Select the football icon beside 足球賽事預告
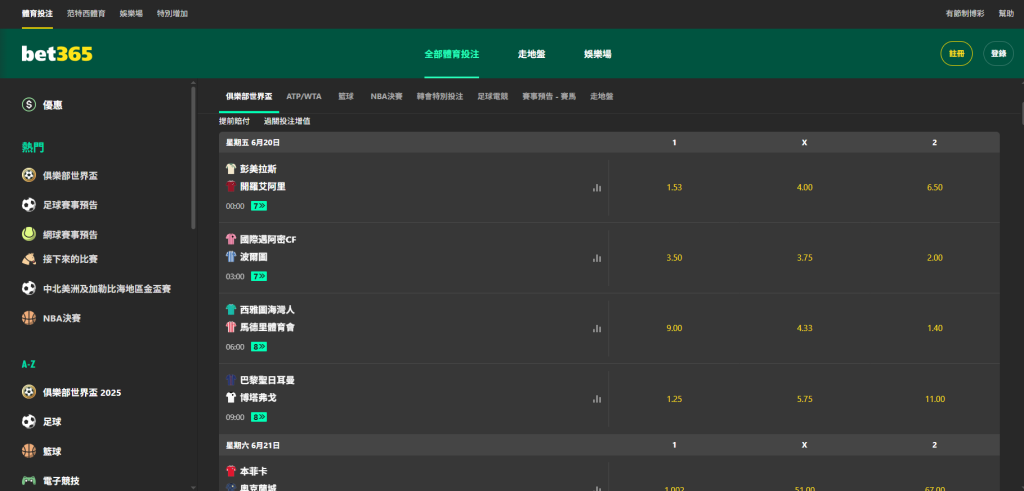Screen dimensions: 1024x491 pyautogui.click(x=29, y=205)
